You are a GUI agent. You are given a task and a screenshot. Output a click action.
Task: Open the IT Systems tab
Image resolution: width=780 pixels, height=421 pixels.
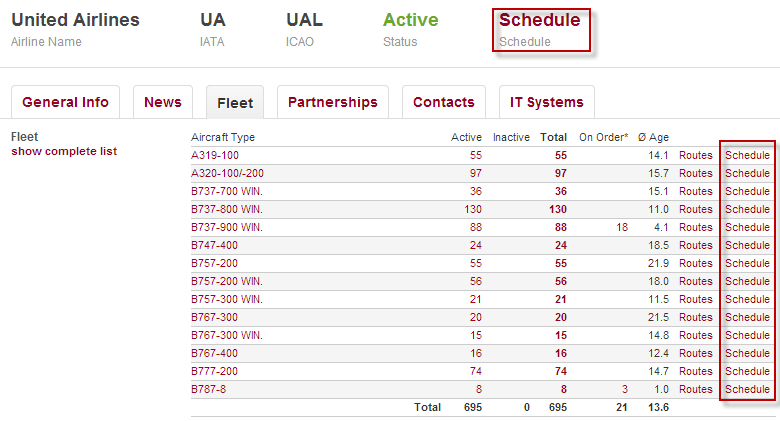click(x=547, y=102)
